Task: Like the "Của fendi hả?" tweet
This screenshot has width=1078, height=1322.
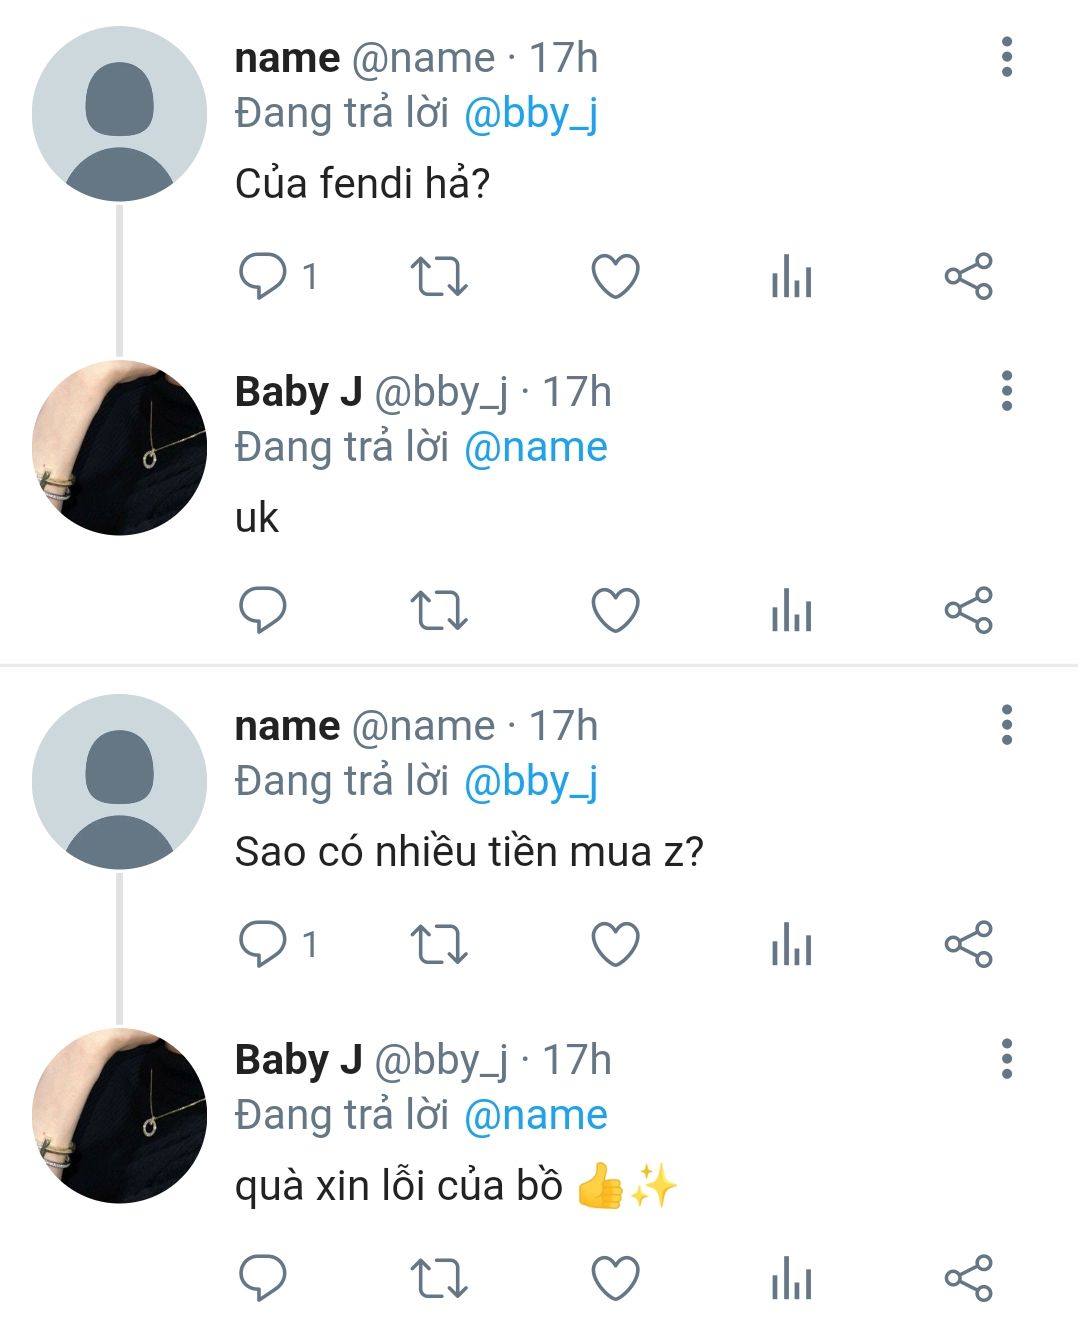Action: 615,277
